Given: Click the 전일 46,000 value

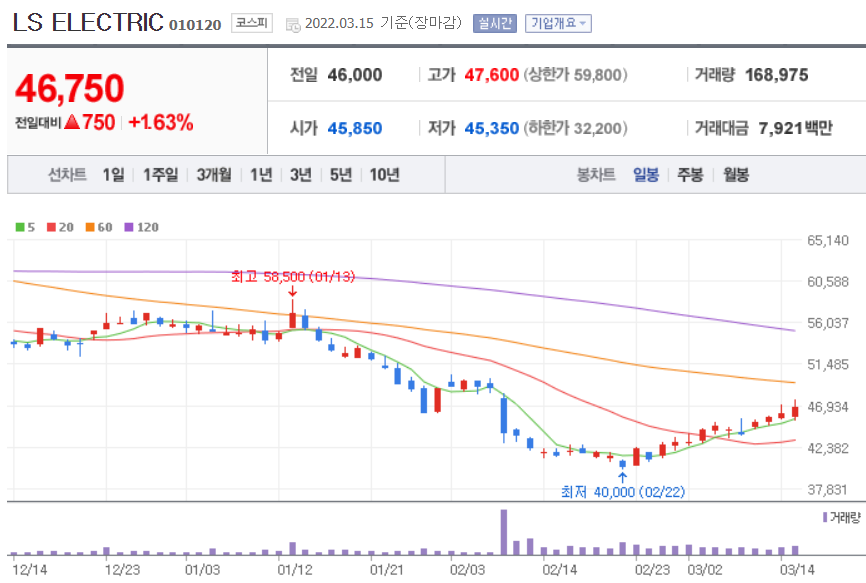Looking at the screenshot, I should [355, 75].
